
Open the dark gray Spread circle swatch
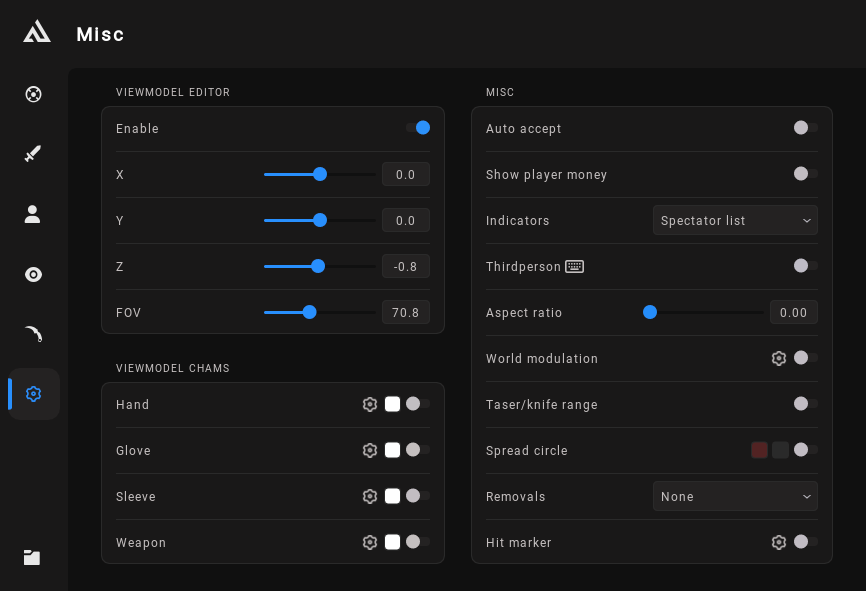click(780, 450)
